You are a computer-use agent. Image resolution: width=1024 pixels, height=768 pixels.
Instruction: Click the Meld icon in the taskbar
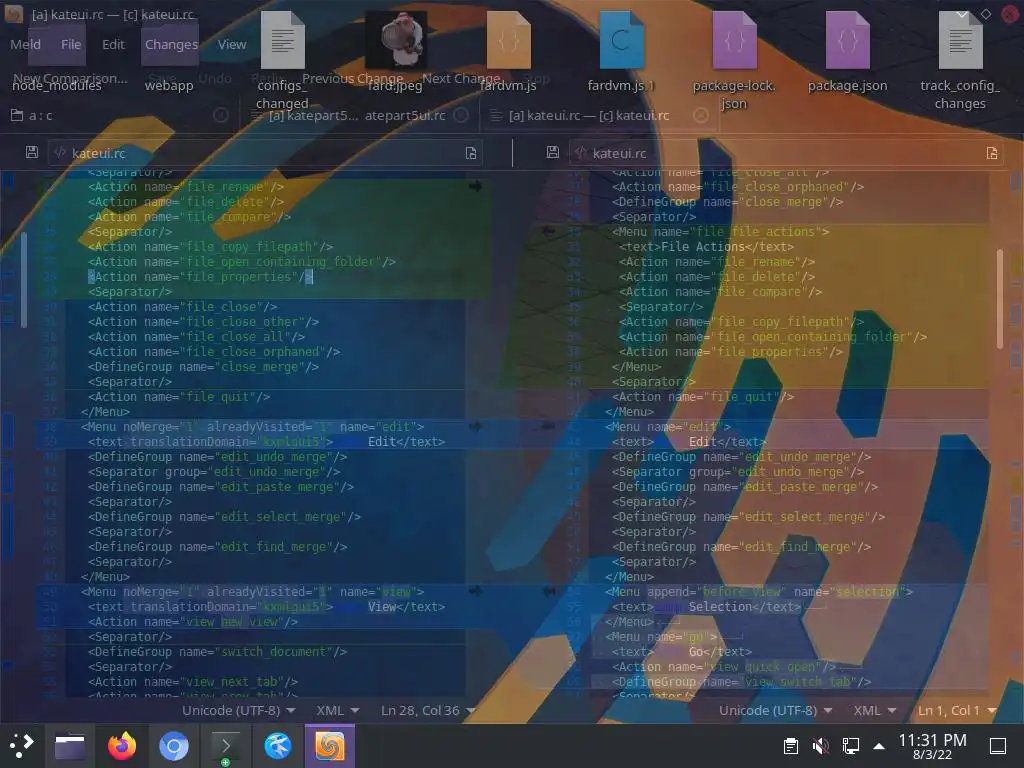tap(330, 745)
